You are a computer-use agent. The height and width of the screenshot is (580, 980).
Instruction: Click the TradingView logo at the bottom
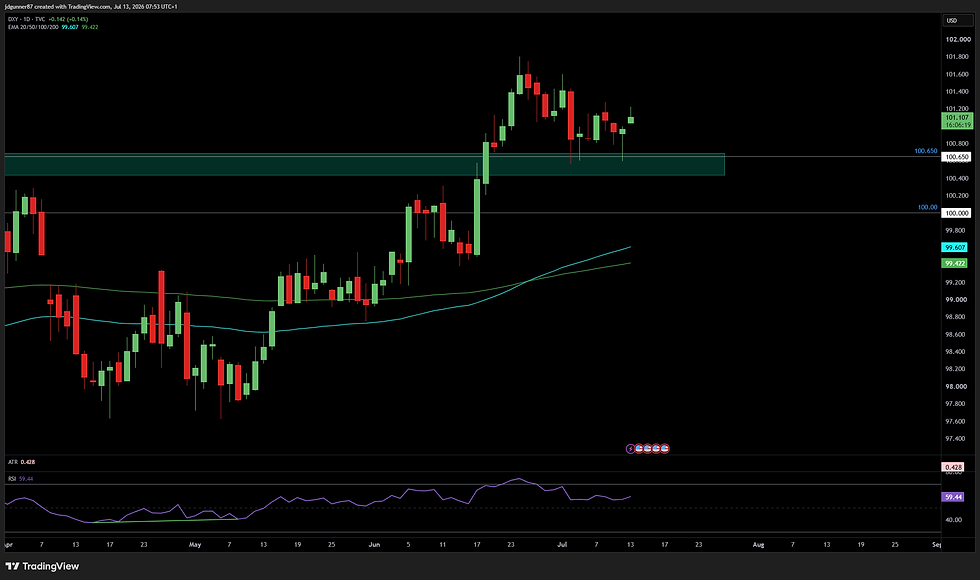tap(42, 566)
